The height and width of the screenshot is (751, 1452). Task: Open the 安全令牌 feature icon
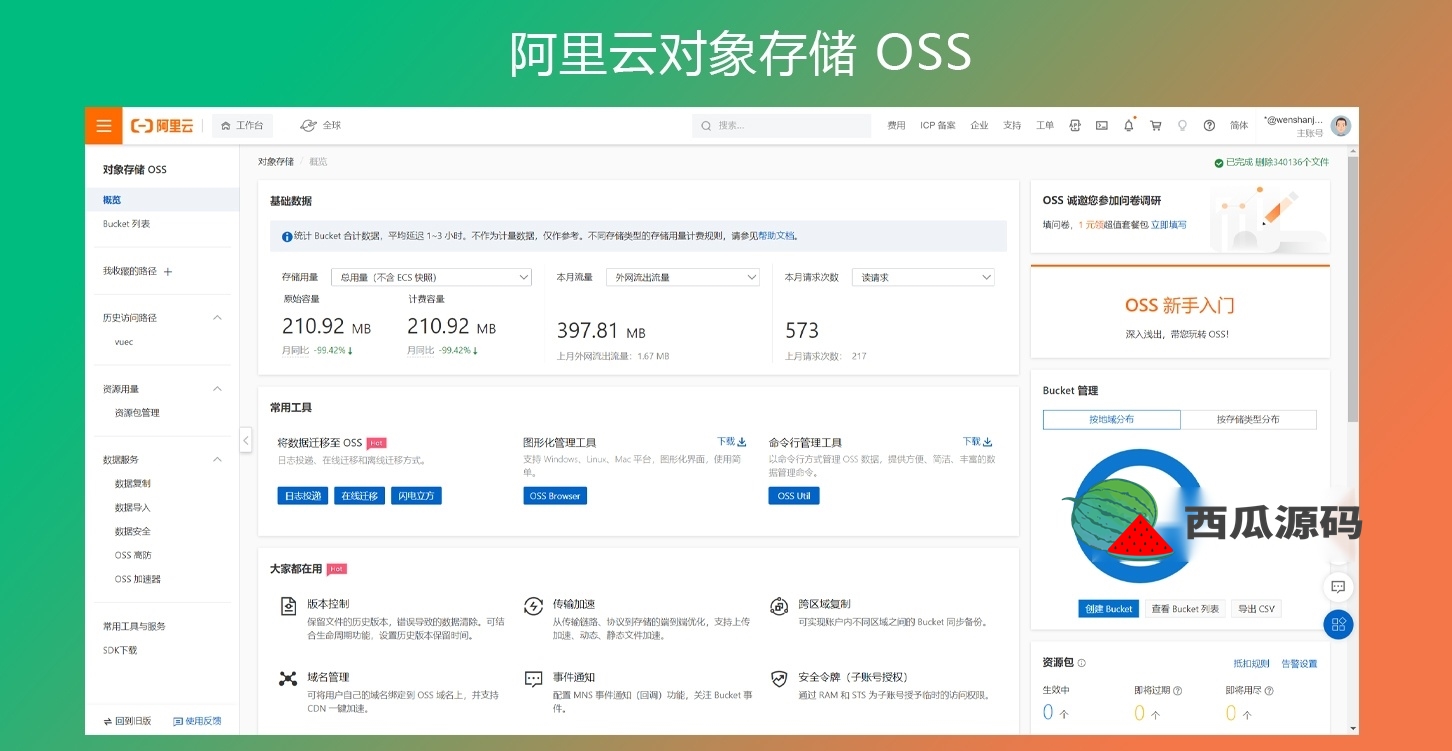pos(779,679)
